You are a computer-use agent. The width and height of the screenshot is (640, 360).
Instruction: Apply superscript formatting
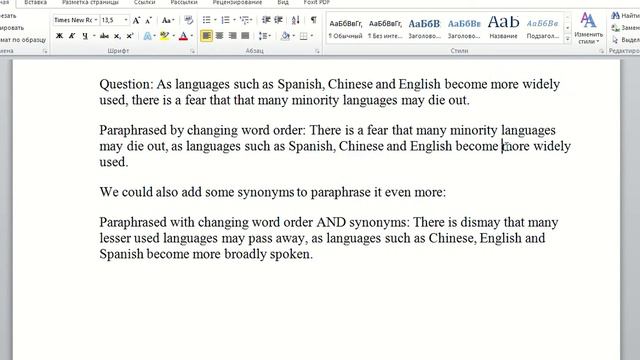[x=130, y=36]
